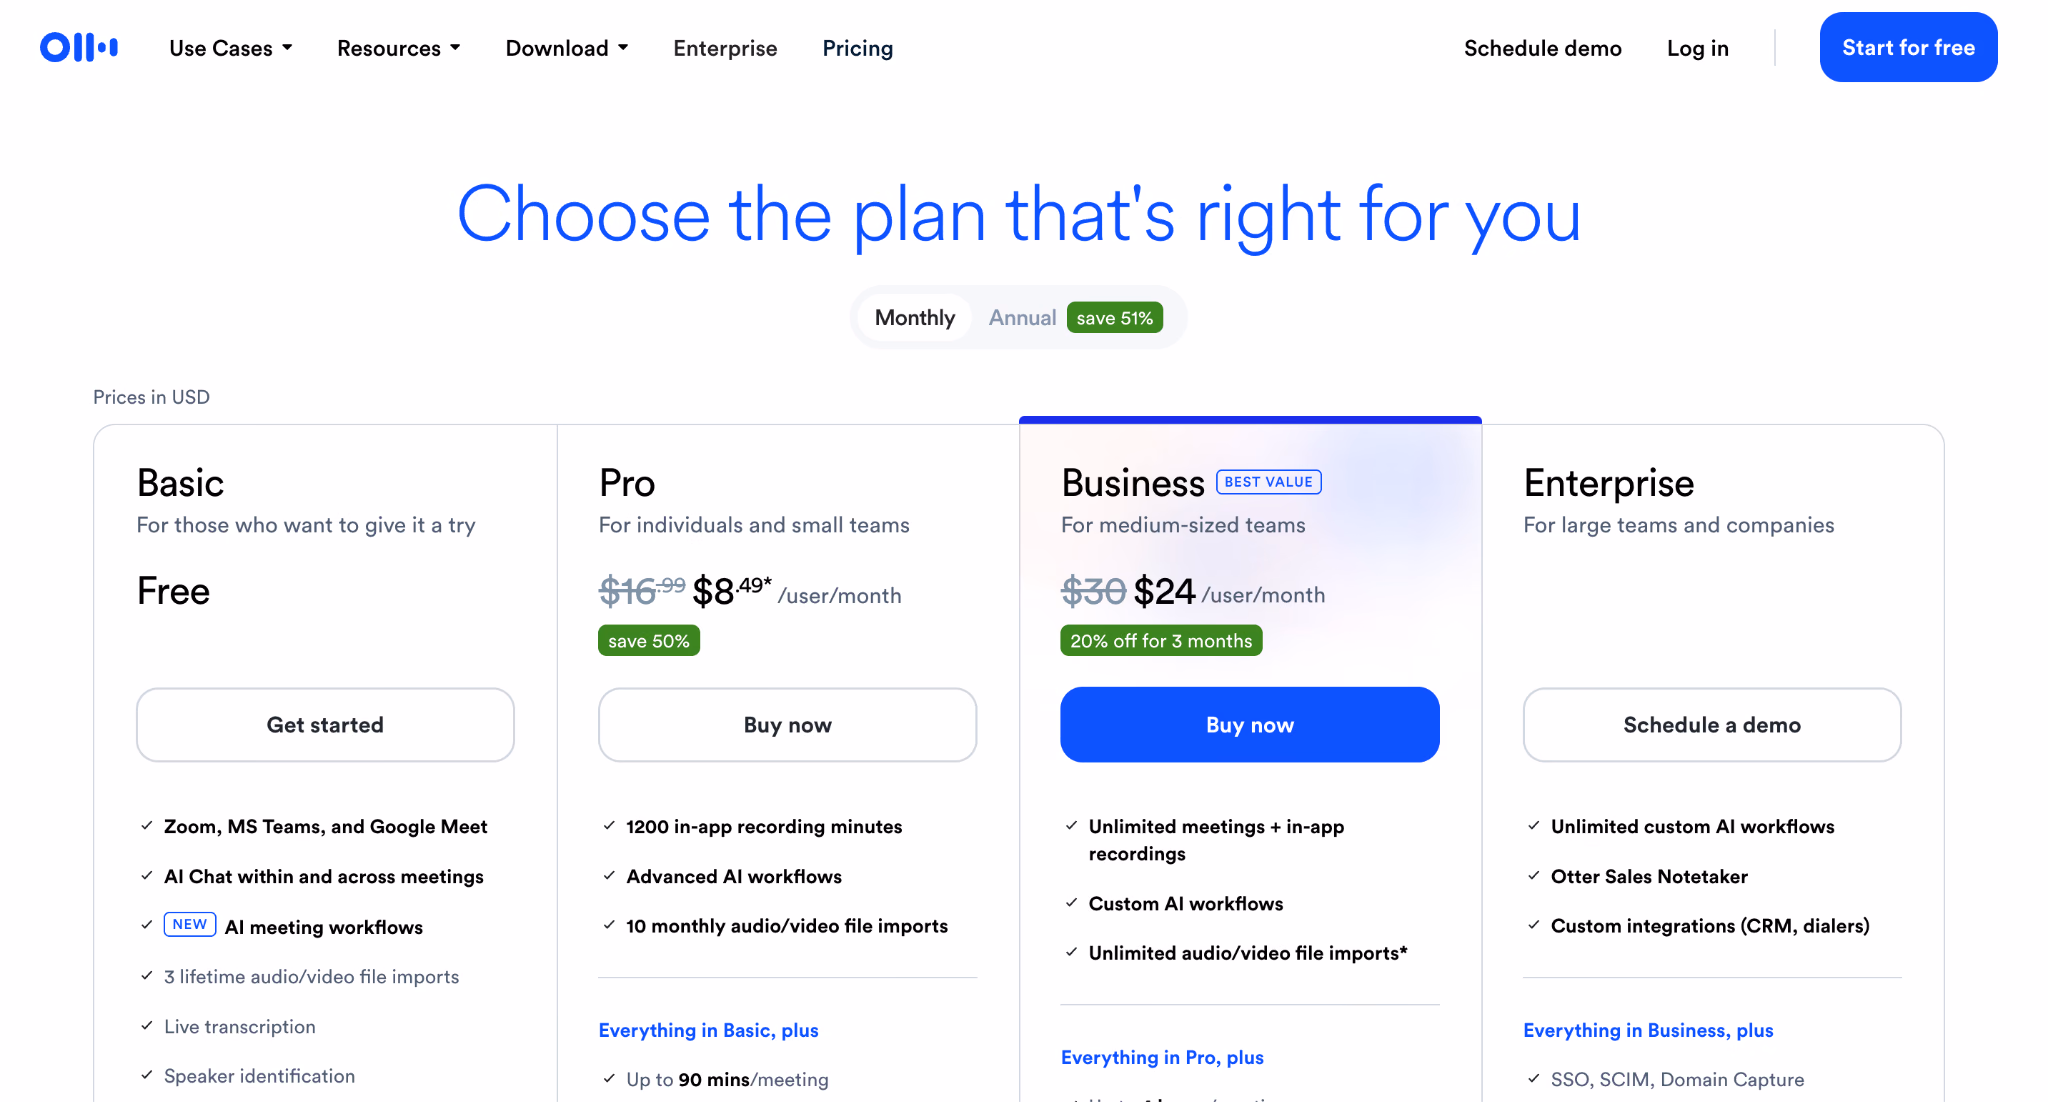The width and height of the screenshot is (2048, 1102).
Task: Expand the Download dropdown
Action: tap(567, 48)
